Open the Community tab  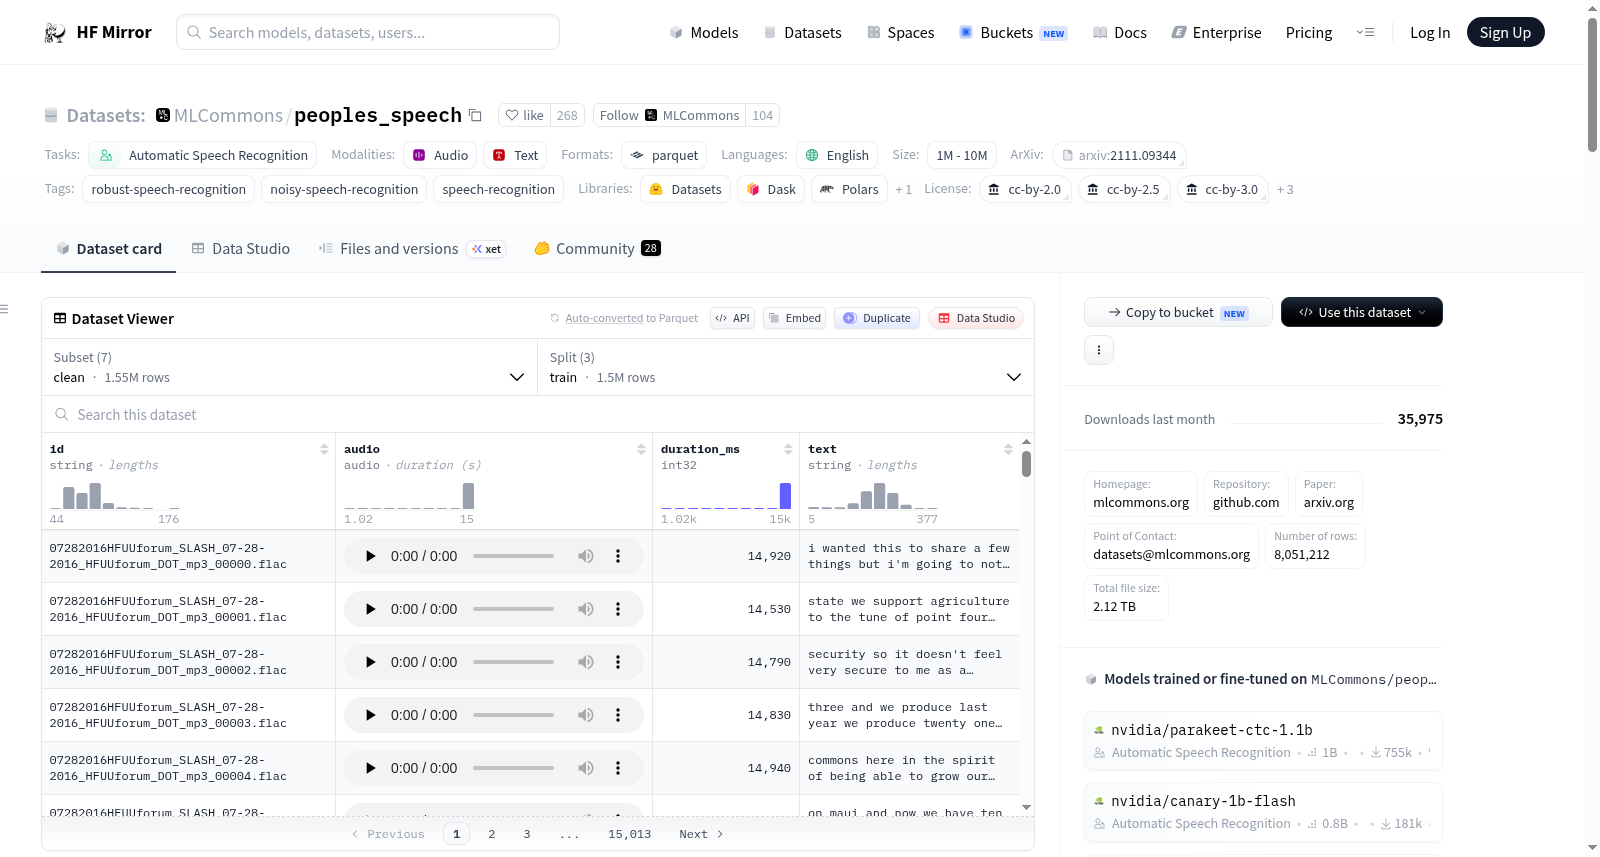597,249
